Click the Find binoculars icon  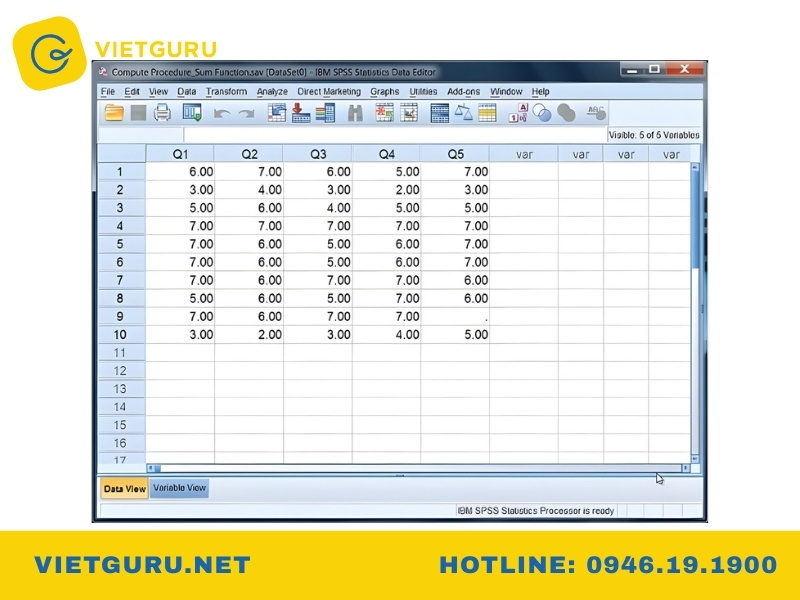[355, 113]
